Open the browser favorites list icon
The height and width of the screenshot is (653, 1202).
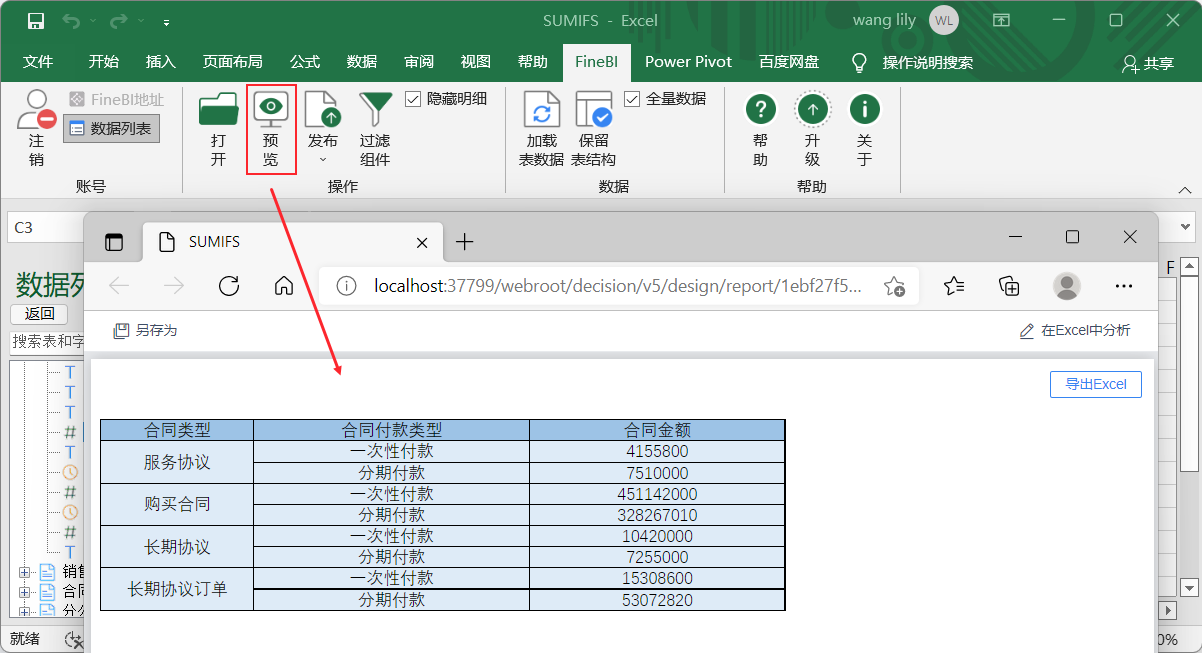click(954, 286)
